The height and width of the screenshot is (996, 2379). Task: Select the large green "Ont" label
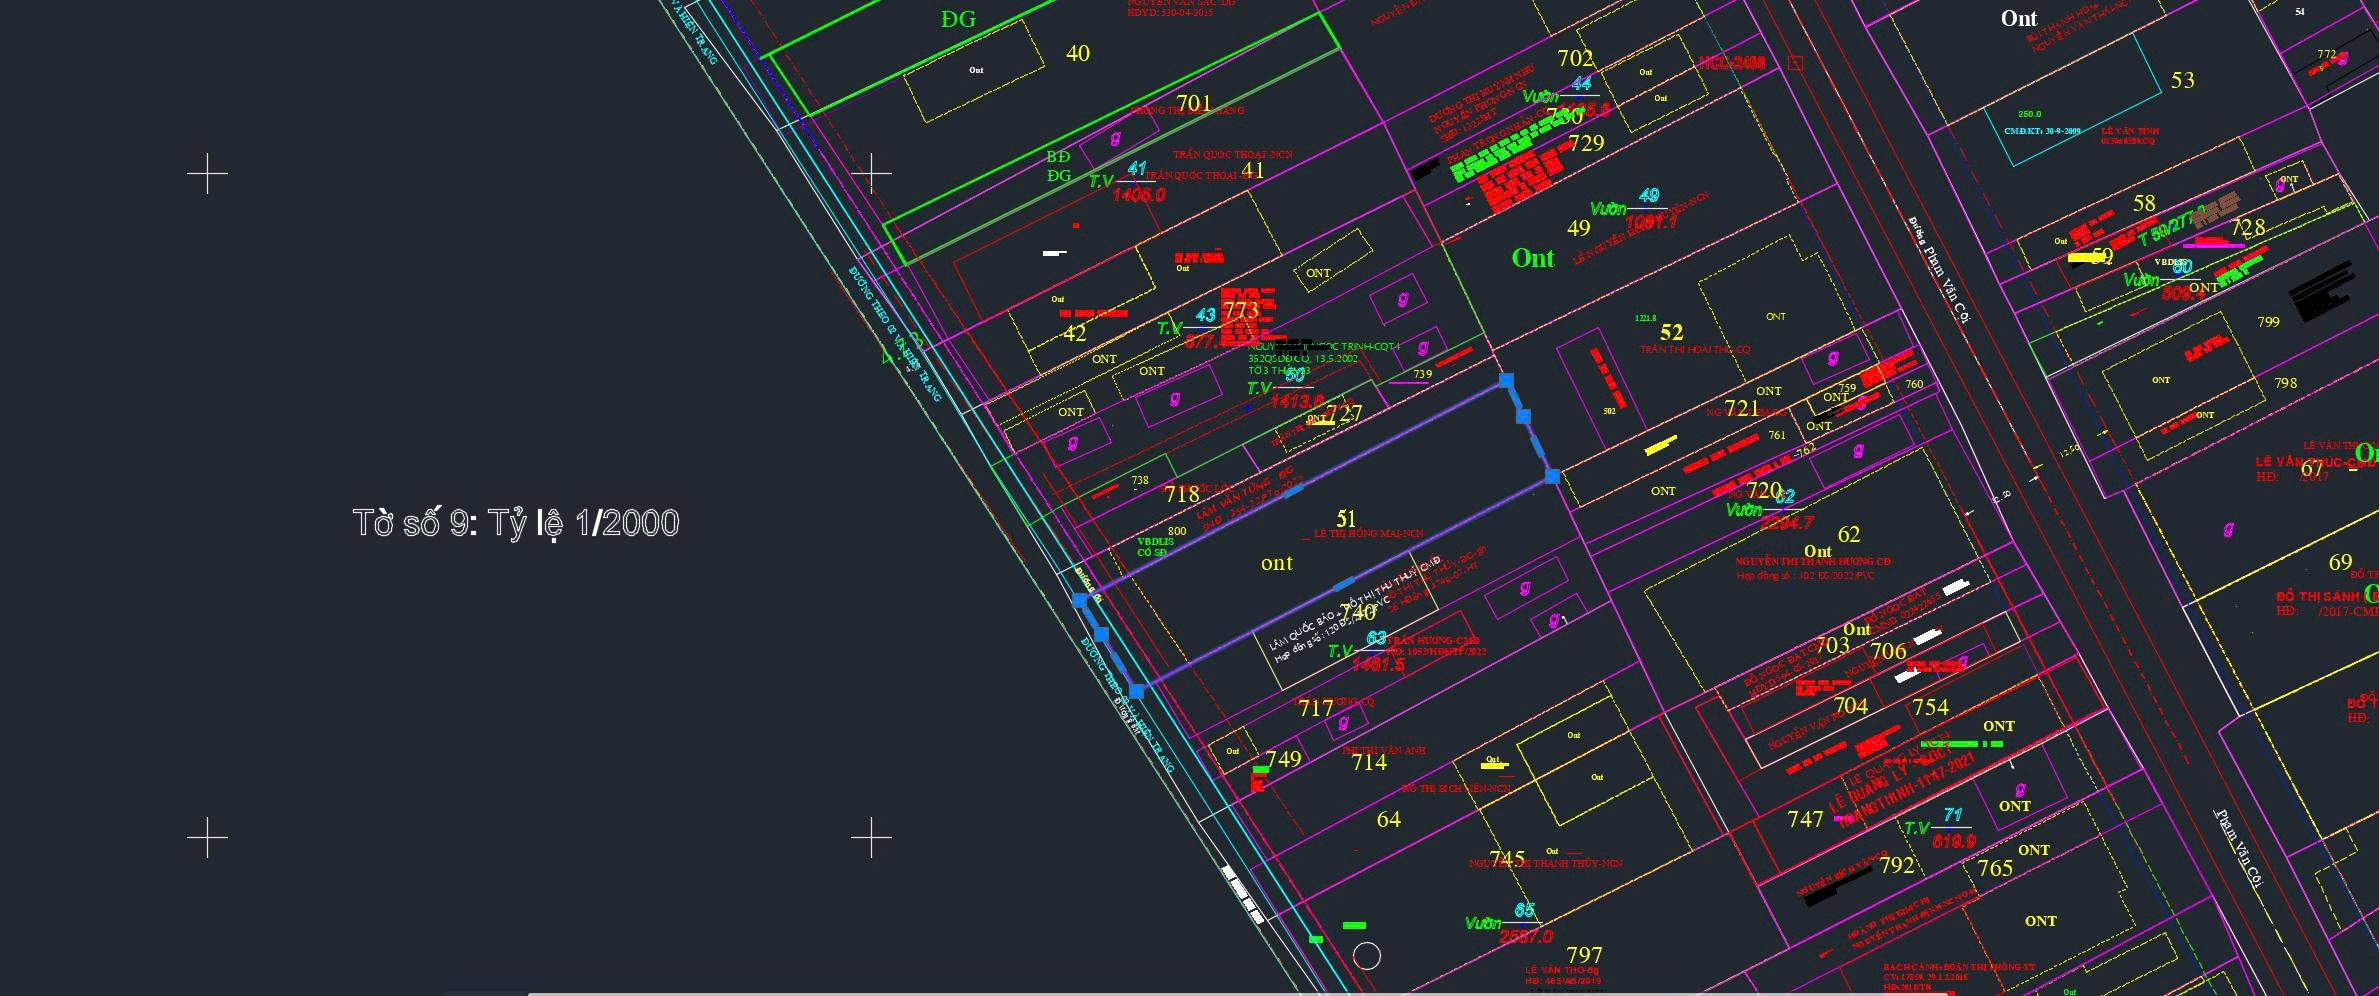point(1533,258)
